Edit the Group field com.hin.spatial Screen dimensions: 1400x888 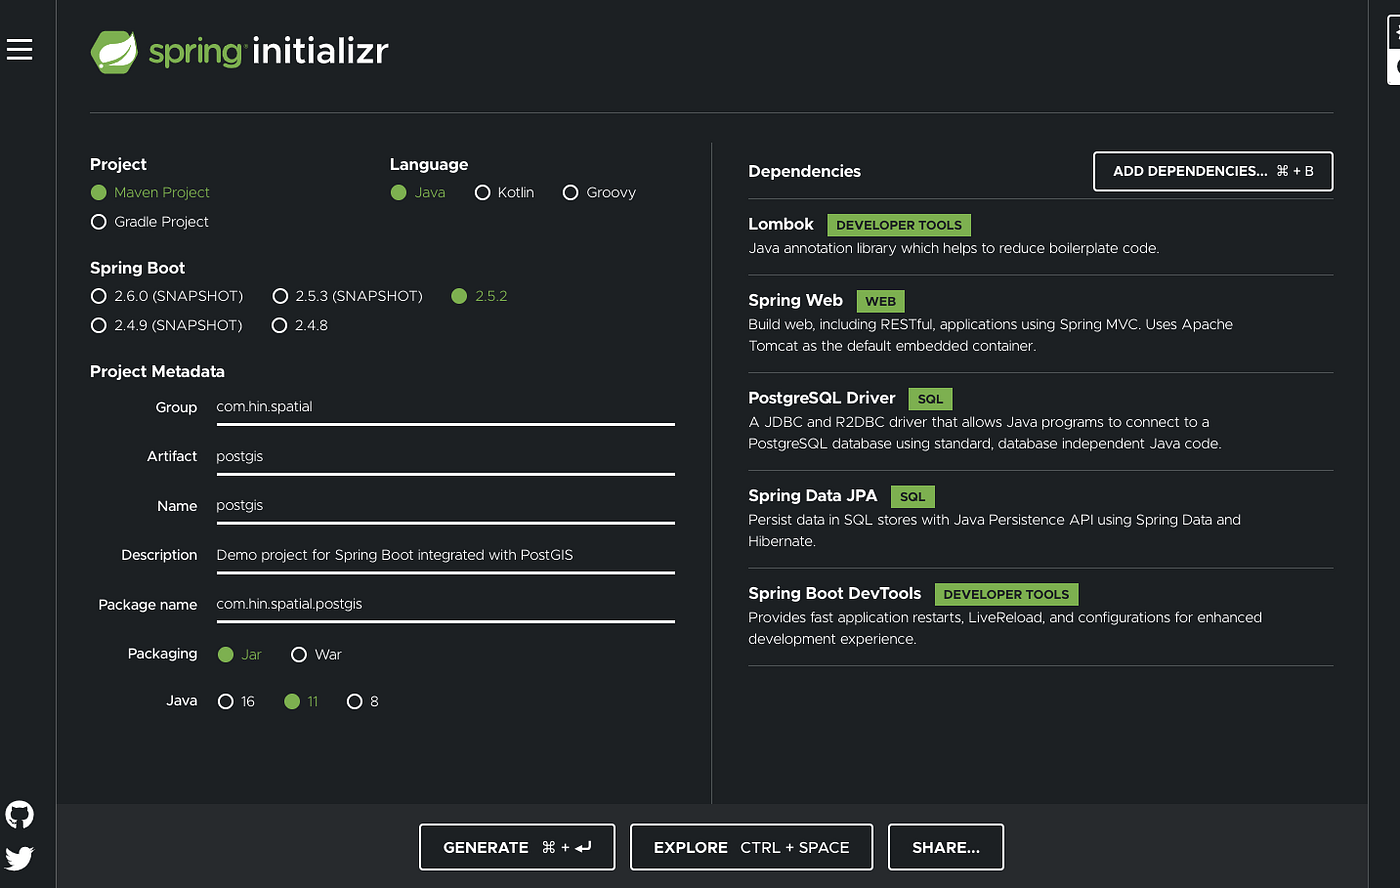coord(445,407)
